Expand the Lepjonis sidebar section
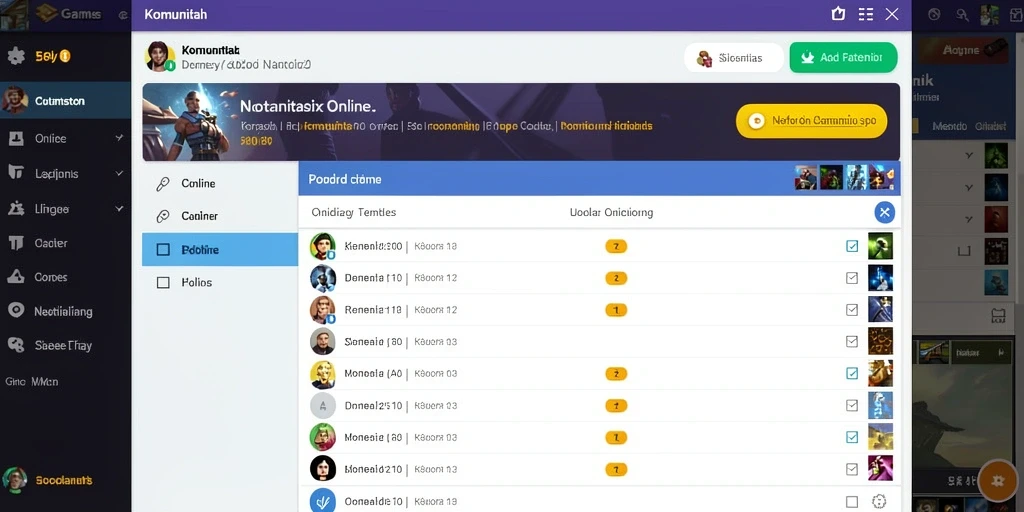1024x512 pixels. click(x=119, y=173)
